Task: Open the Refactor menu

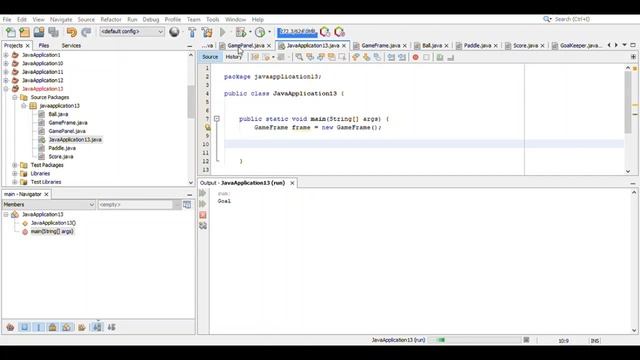Action: pos(111,19)
